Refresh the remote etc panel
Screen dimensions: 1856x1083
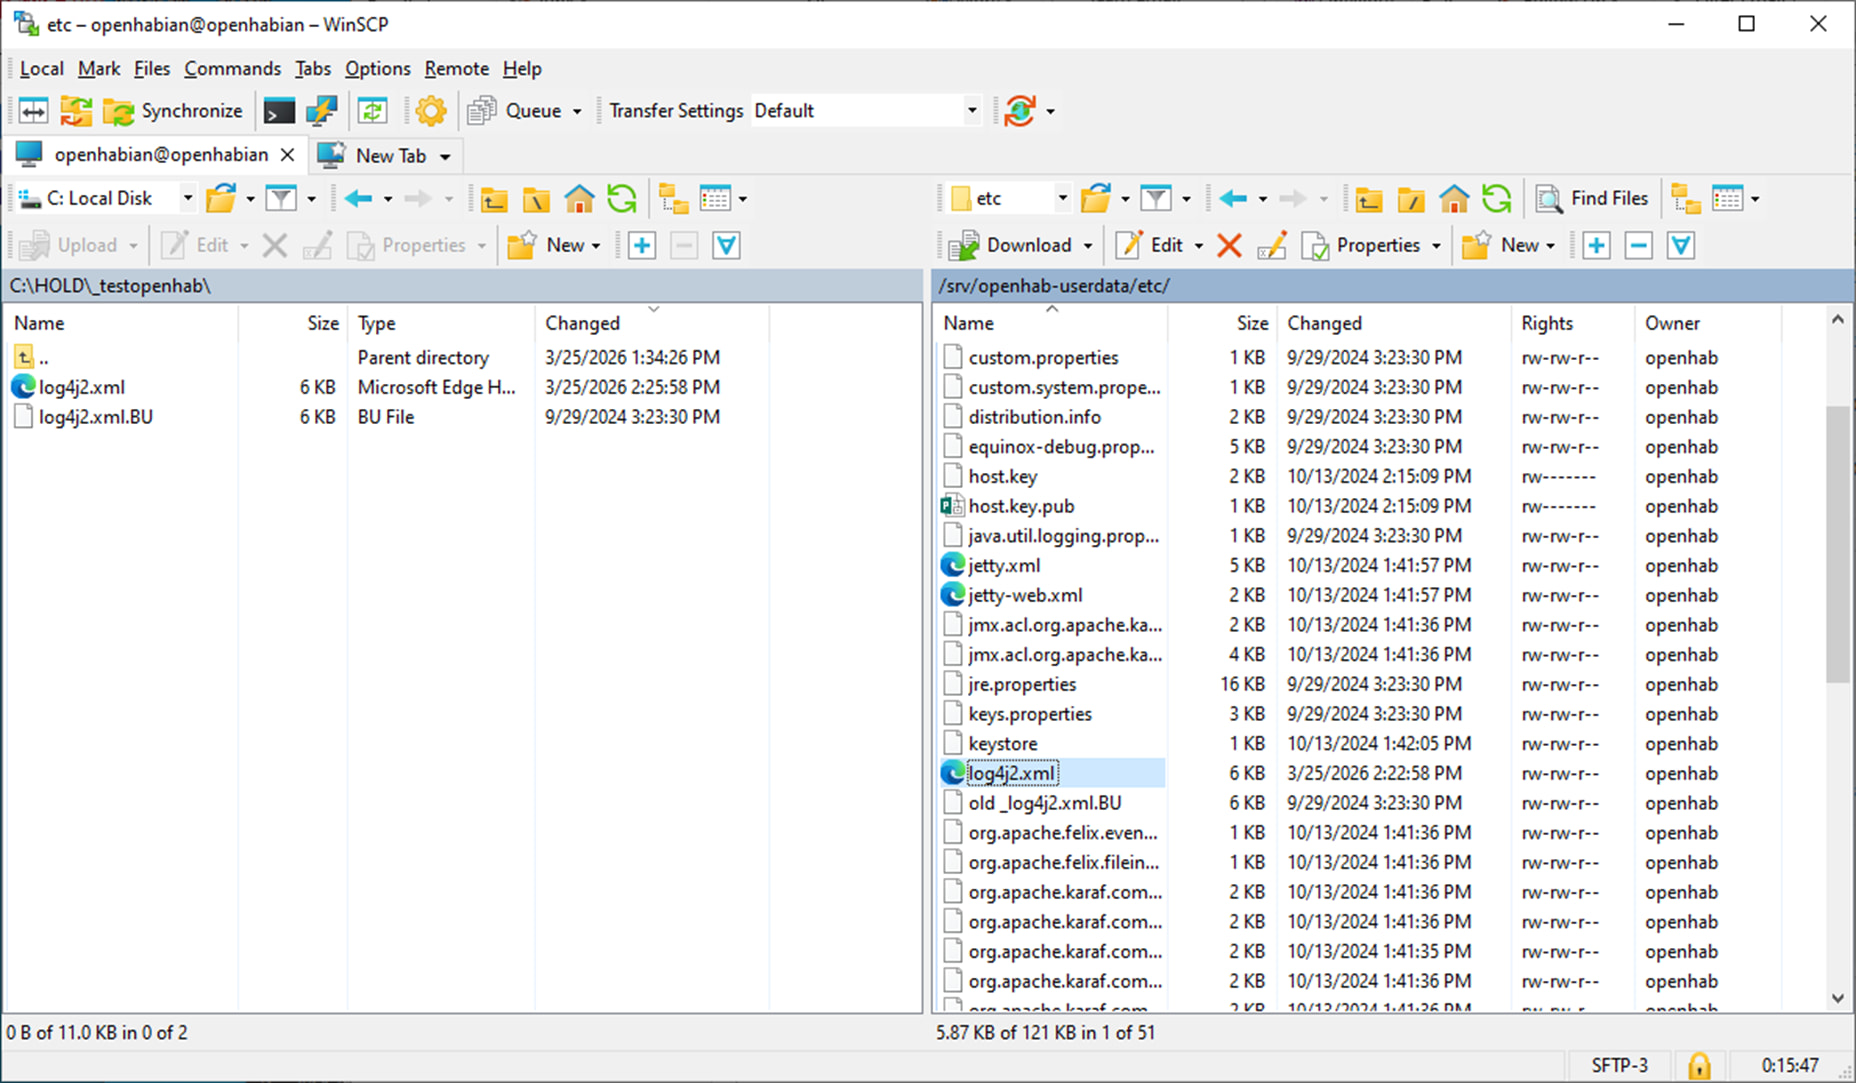click(1496, 198)
